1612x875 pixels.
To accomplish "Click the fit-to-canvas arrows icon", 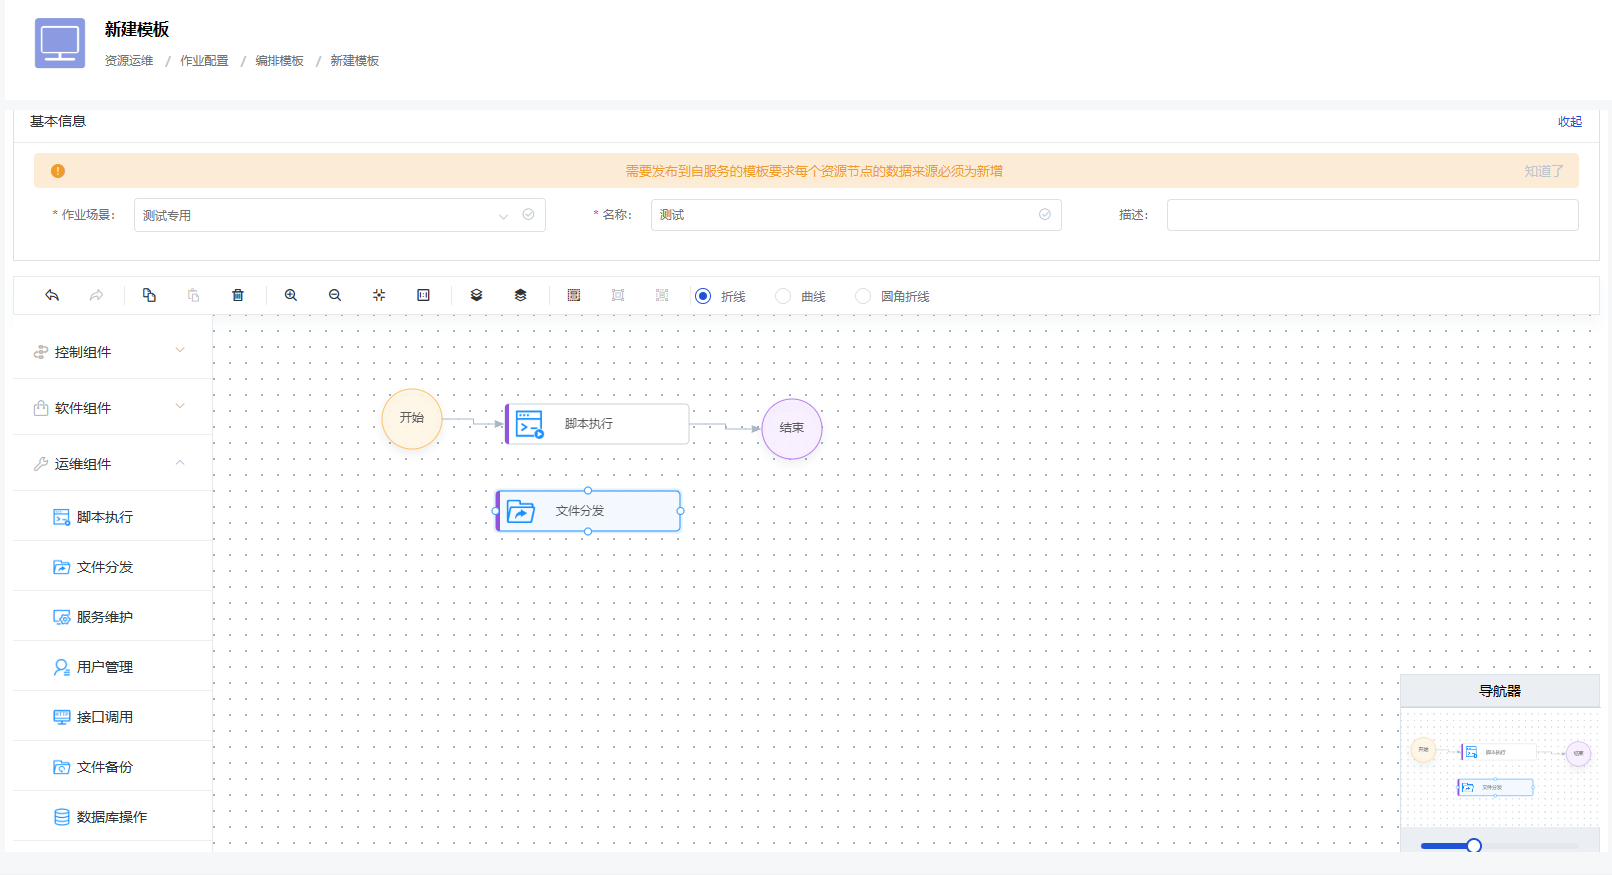I will 379,295.
